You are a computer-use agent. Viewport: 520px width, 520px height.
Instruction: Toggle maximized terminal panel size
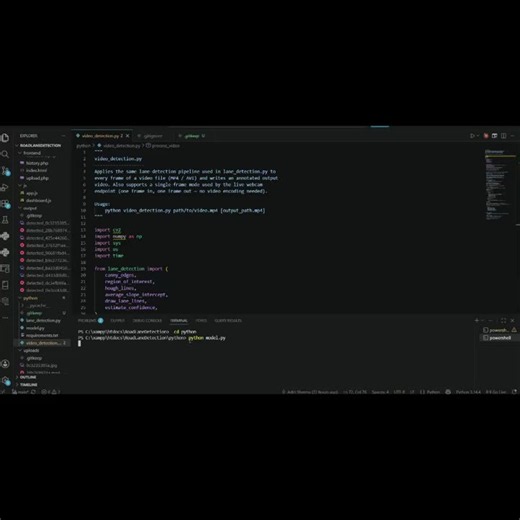click(x=503, y=320)
